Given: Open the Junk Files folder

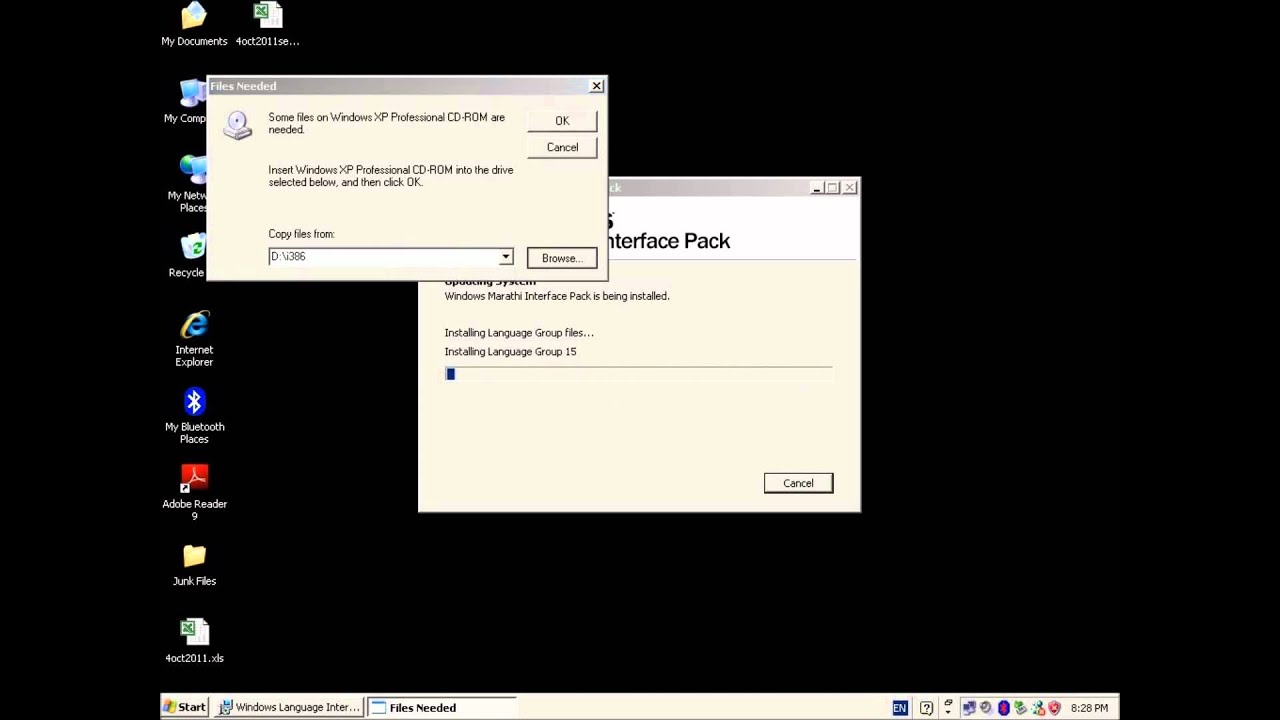Looking at the screenshot, I should click(x=194, y=565).
